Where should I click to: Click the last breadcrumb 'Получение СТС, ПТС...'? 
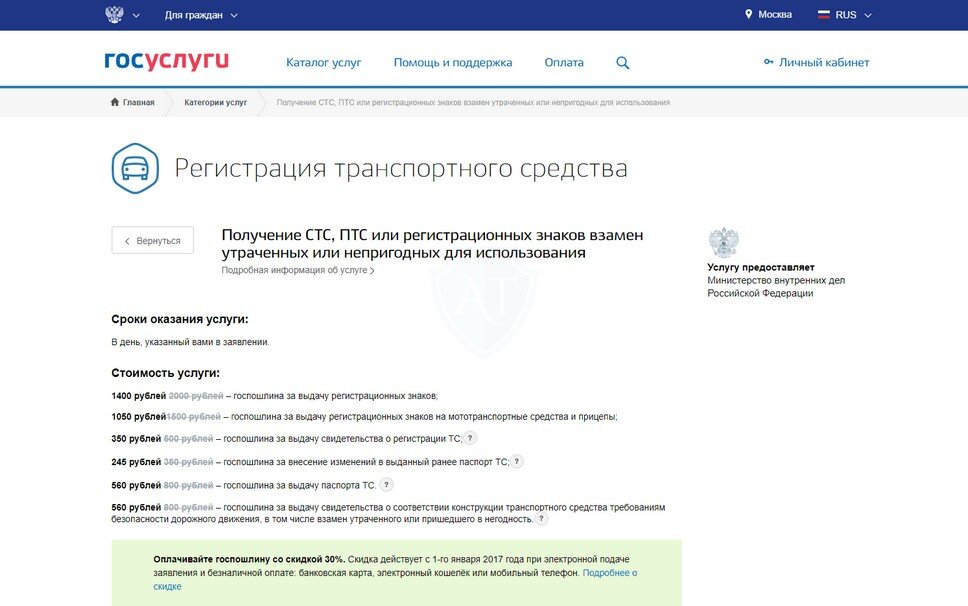click(x=473, y=102)
